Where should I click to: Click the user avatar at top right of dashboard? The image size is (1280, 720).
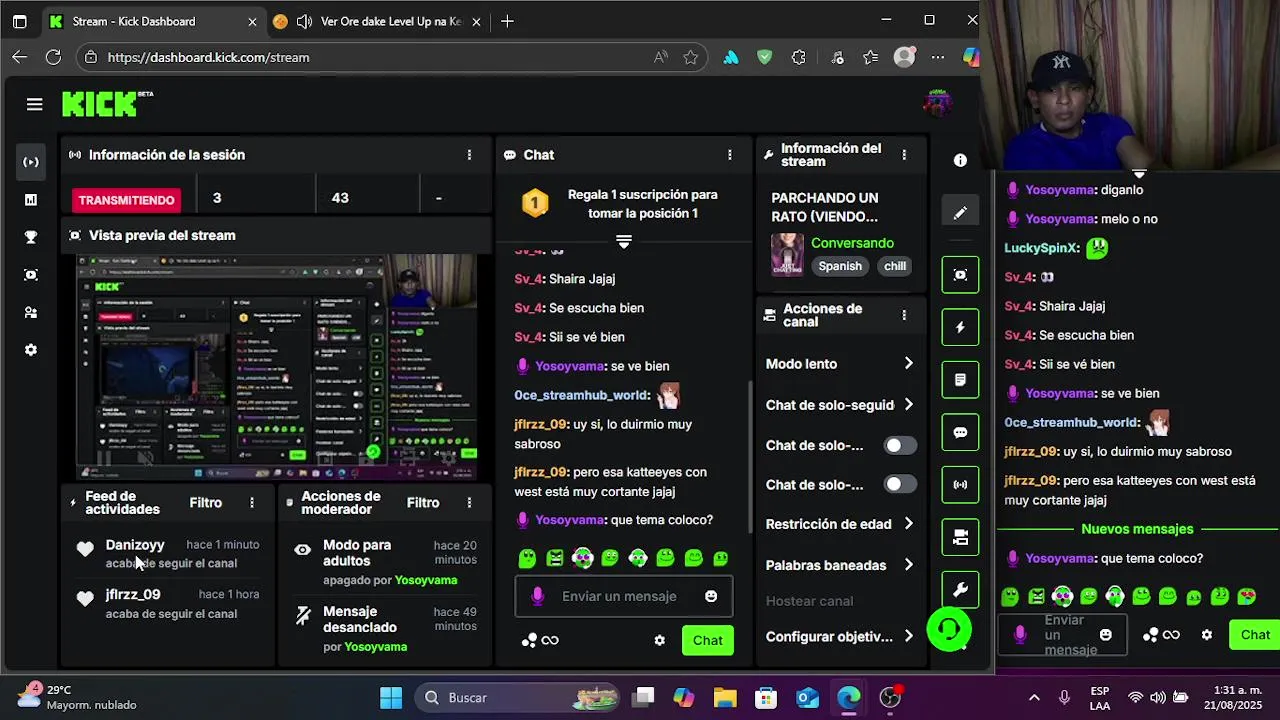point(937,102)
